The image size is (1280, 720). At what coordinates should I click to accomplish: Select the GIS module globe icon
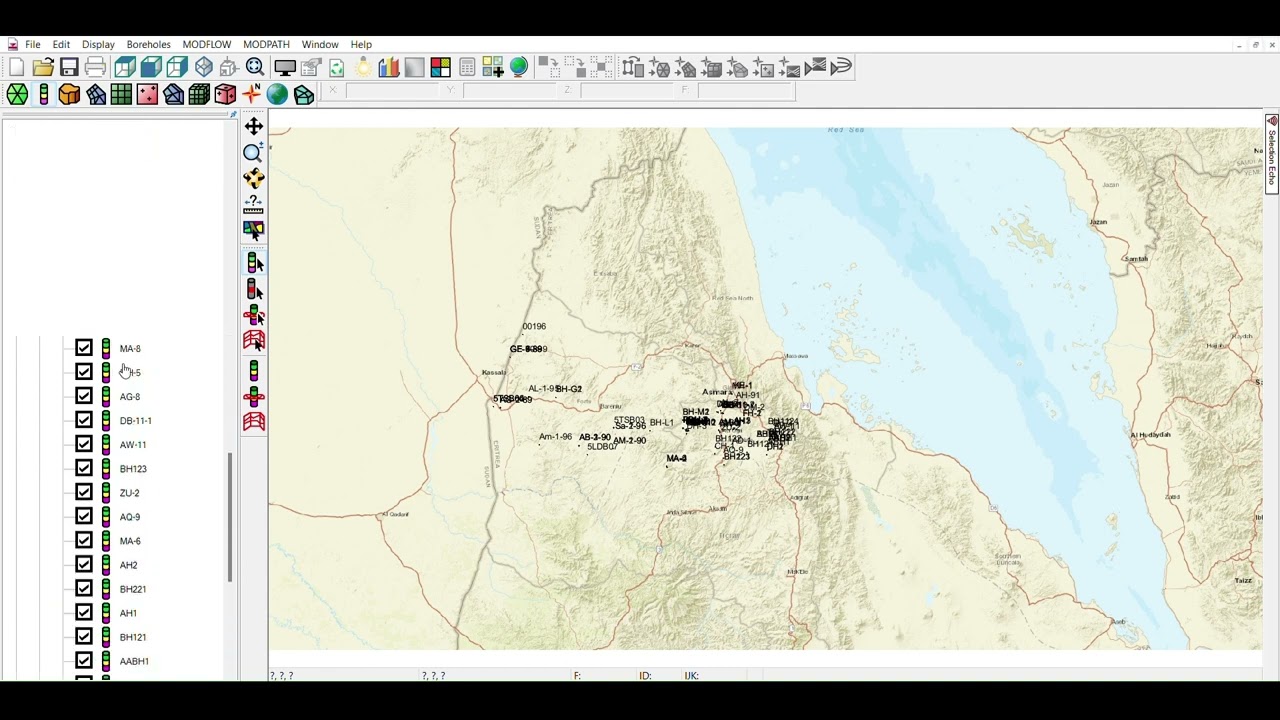pyautogui.click(x=277, y=94)
